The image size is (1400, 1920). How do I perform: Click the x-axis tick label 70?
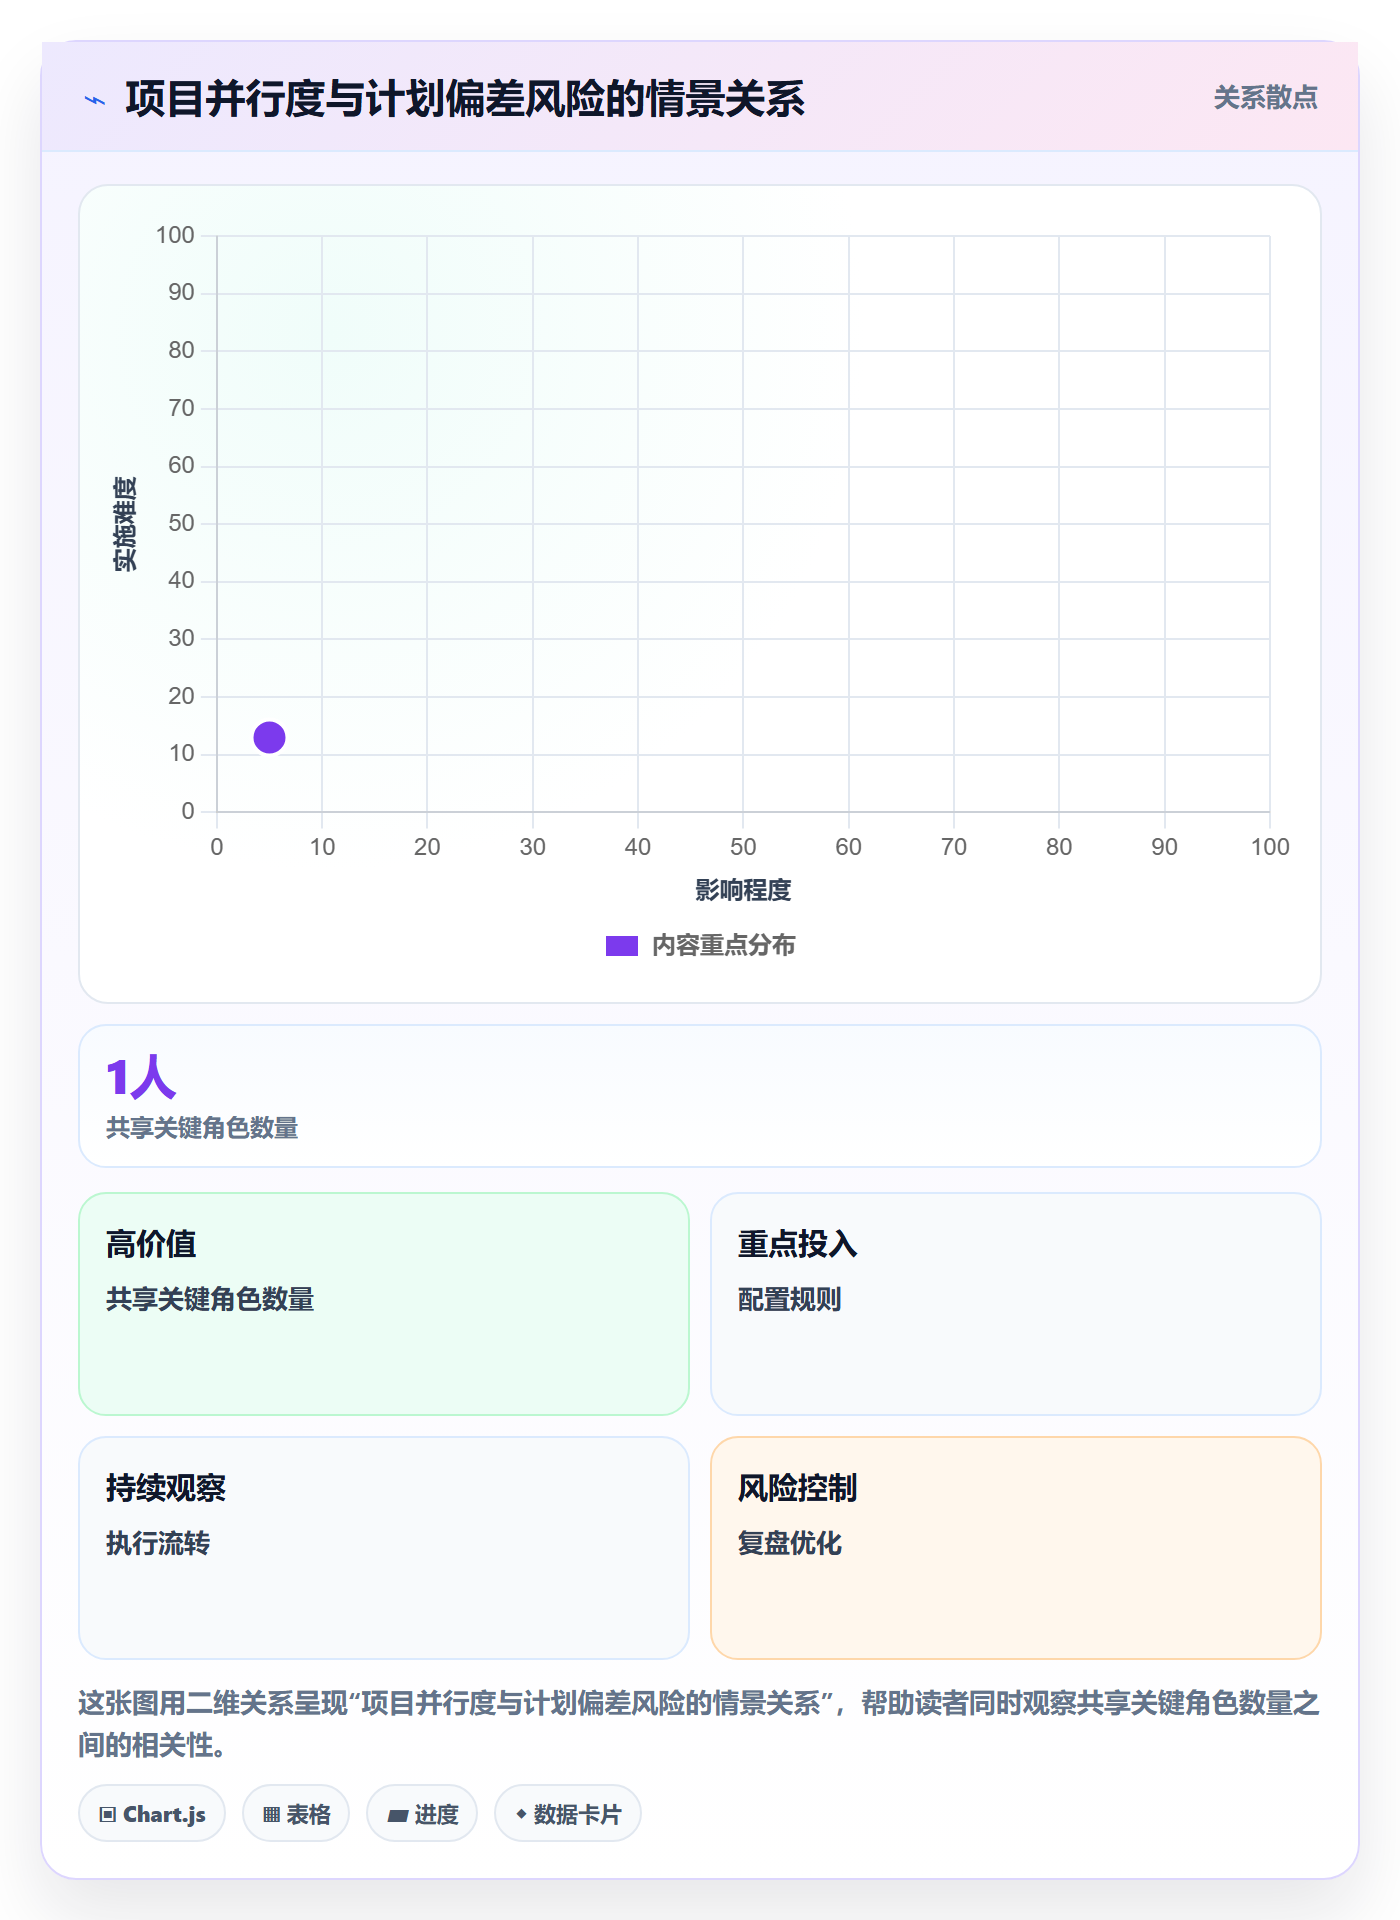click(953, 847)
